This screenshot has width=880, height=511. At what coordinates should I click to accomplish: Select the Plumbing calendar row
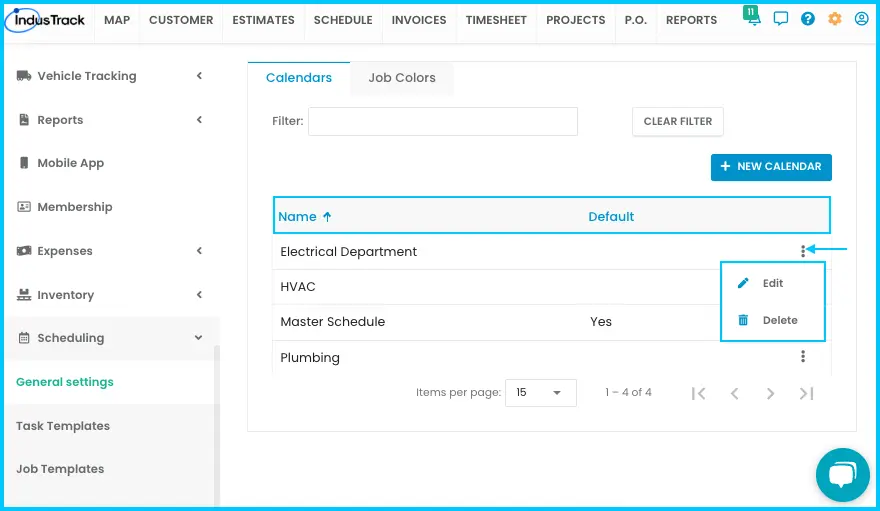tap(551, 357)
